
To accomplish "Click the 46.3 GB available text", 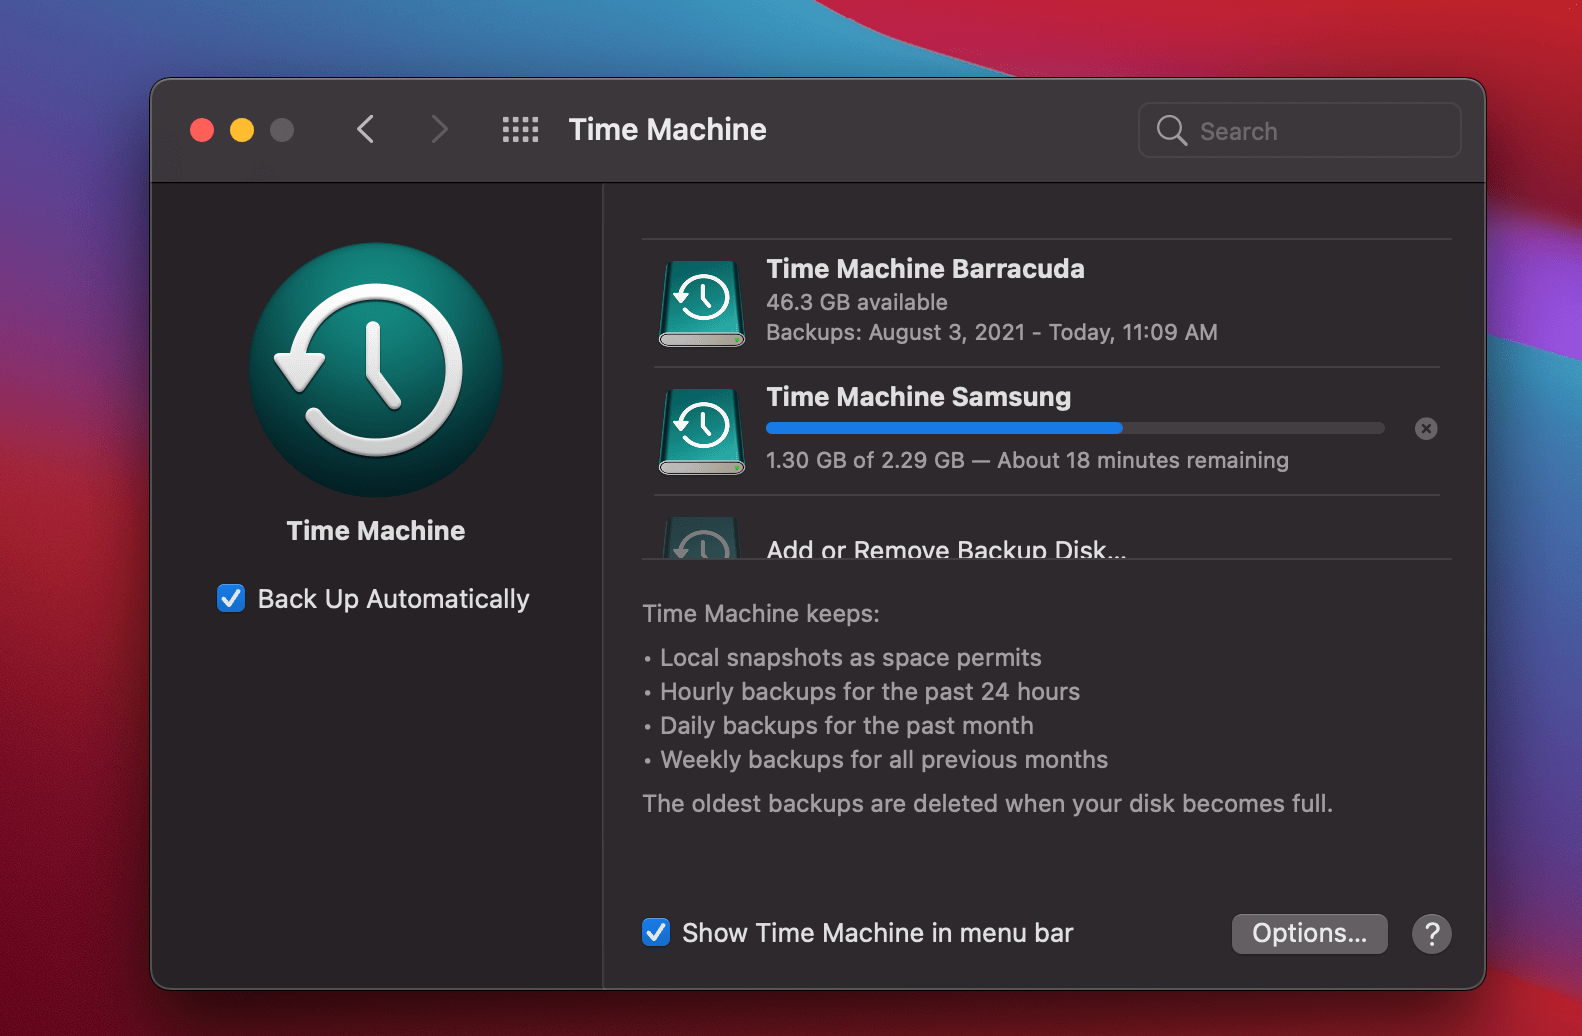I will pos(856,302).
